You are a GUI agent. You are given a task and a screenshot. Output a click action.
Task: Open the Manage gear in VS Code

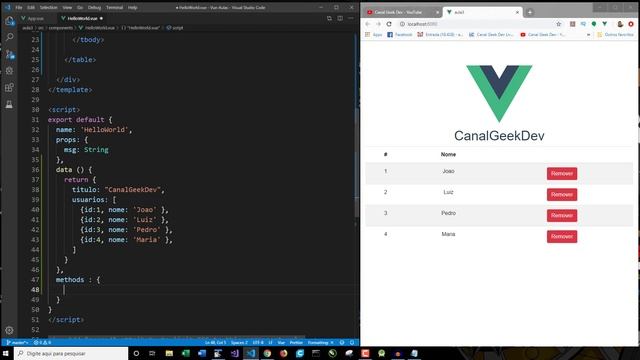coord(9,330)
